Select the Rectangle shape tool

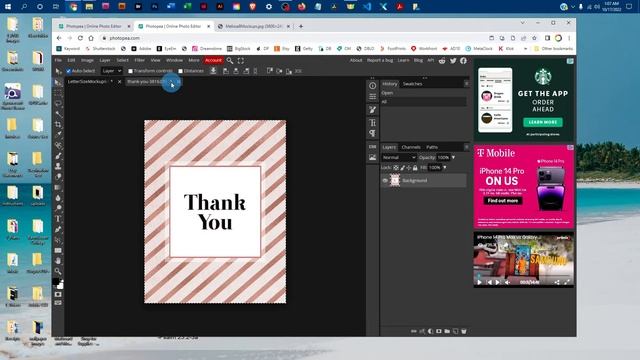(58, 250)
